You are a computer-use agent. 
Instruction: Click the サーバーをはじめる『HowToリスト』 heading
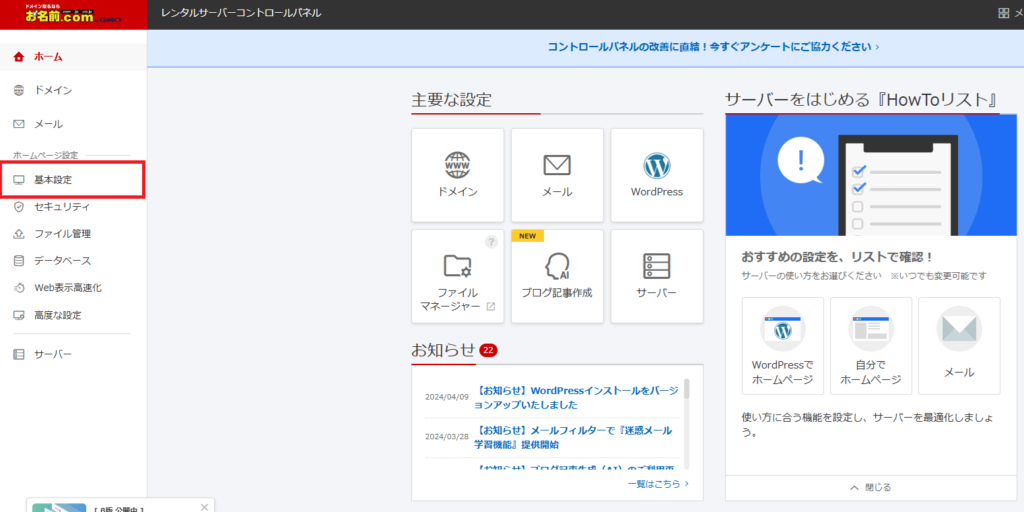[x=862, y=100]
